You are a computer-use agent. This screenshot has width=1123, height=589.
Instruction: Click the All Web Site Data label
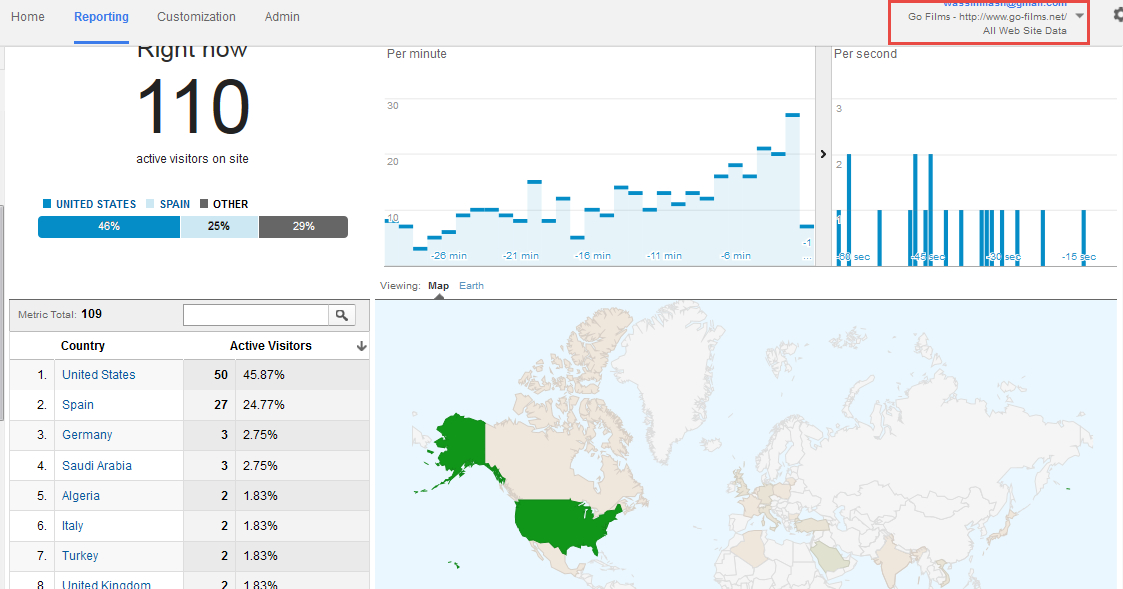(1024, 31)
